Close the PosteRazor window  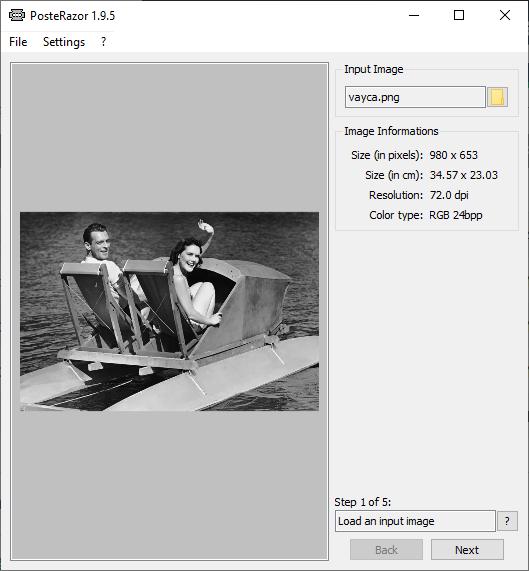(505, 15)
